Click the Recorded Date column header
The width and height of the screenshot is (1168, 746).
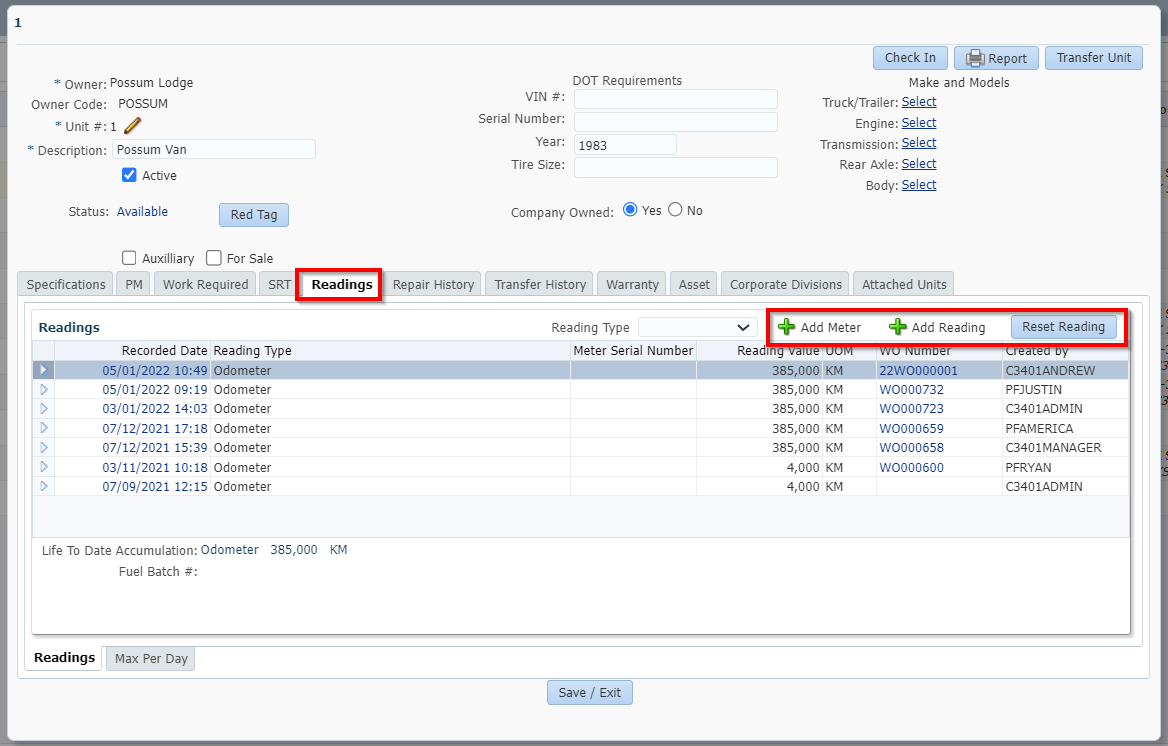coord(165,350)
